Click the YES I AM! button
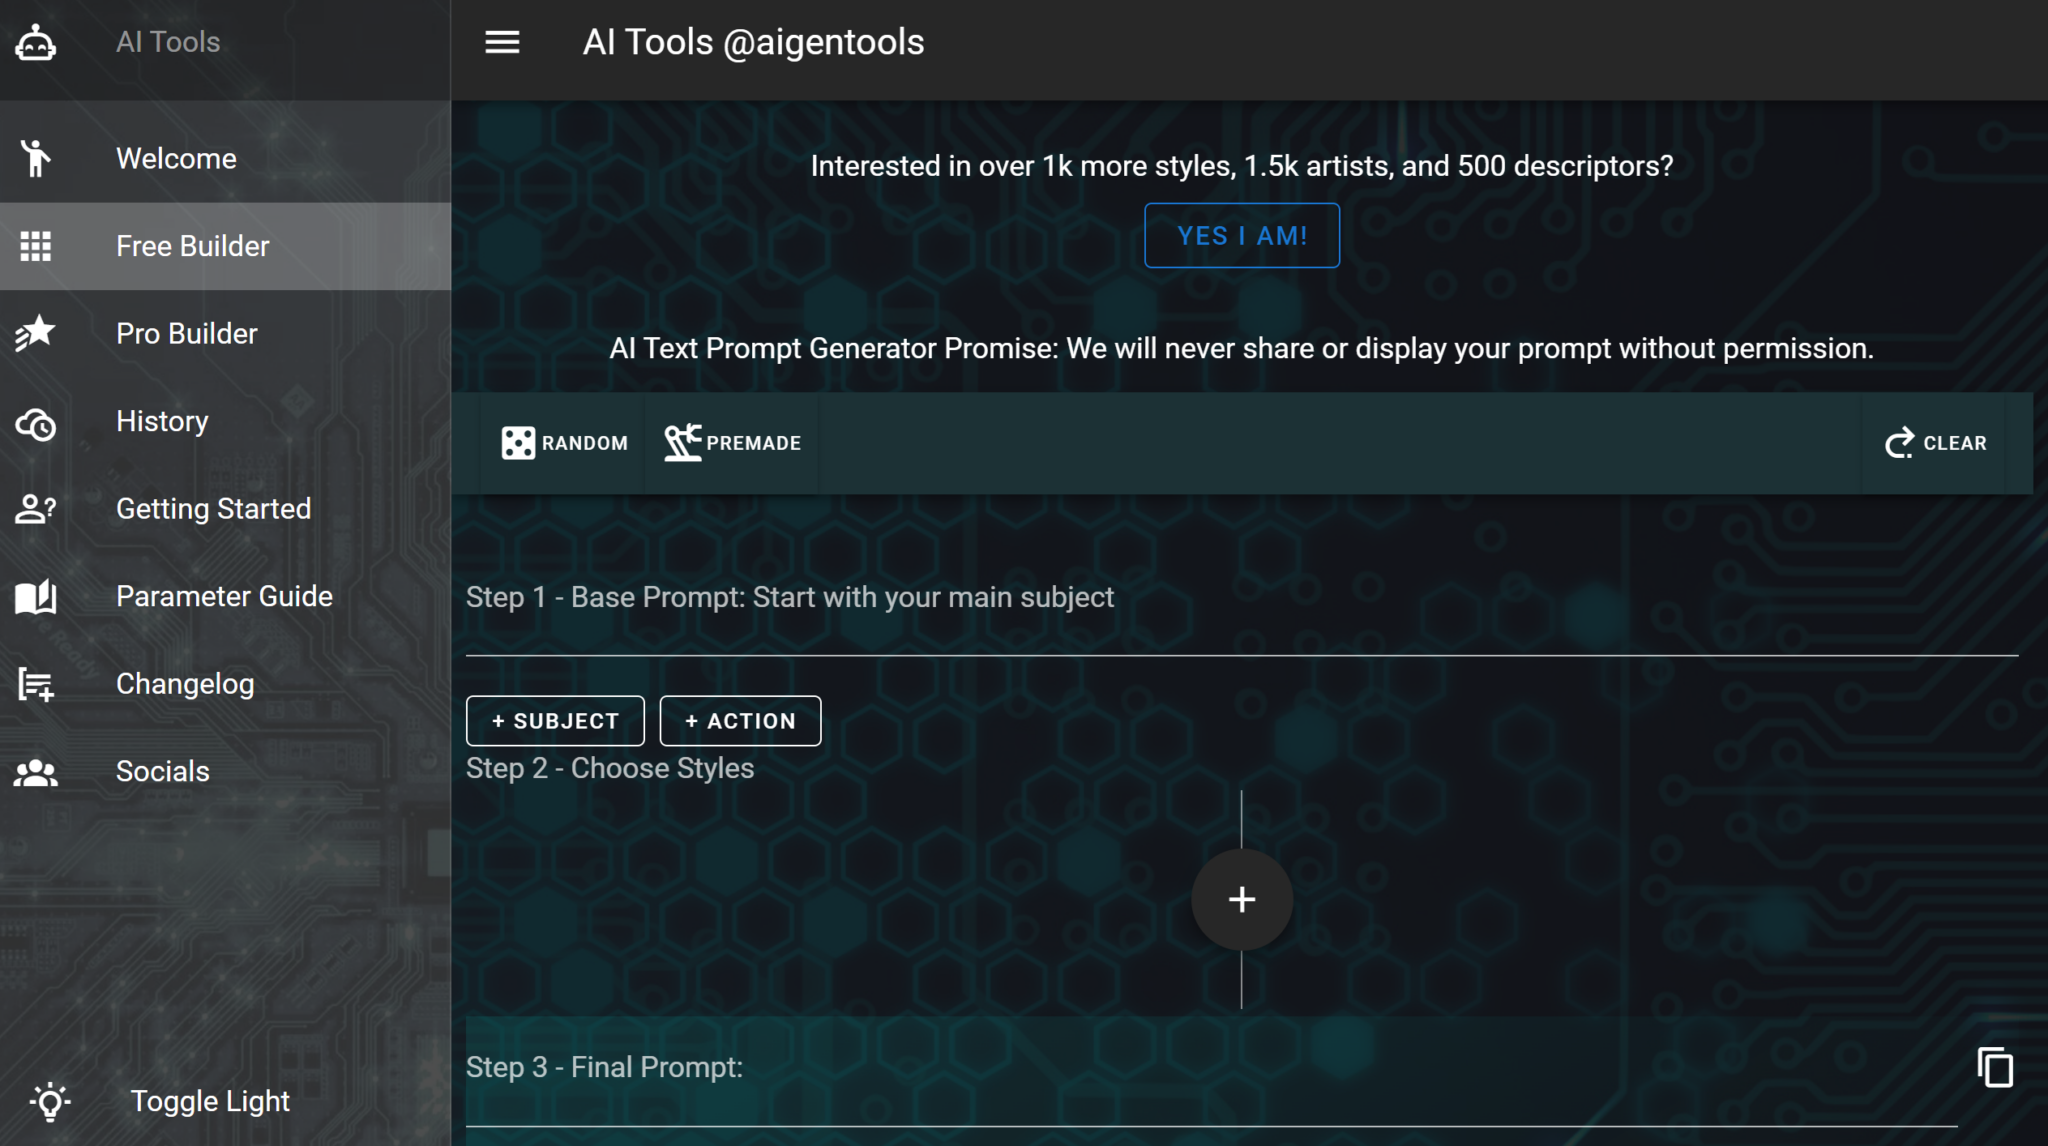The height and width of the screenshot is (1146, 2048). [1242, 235]
